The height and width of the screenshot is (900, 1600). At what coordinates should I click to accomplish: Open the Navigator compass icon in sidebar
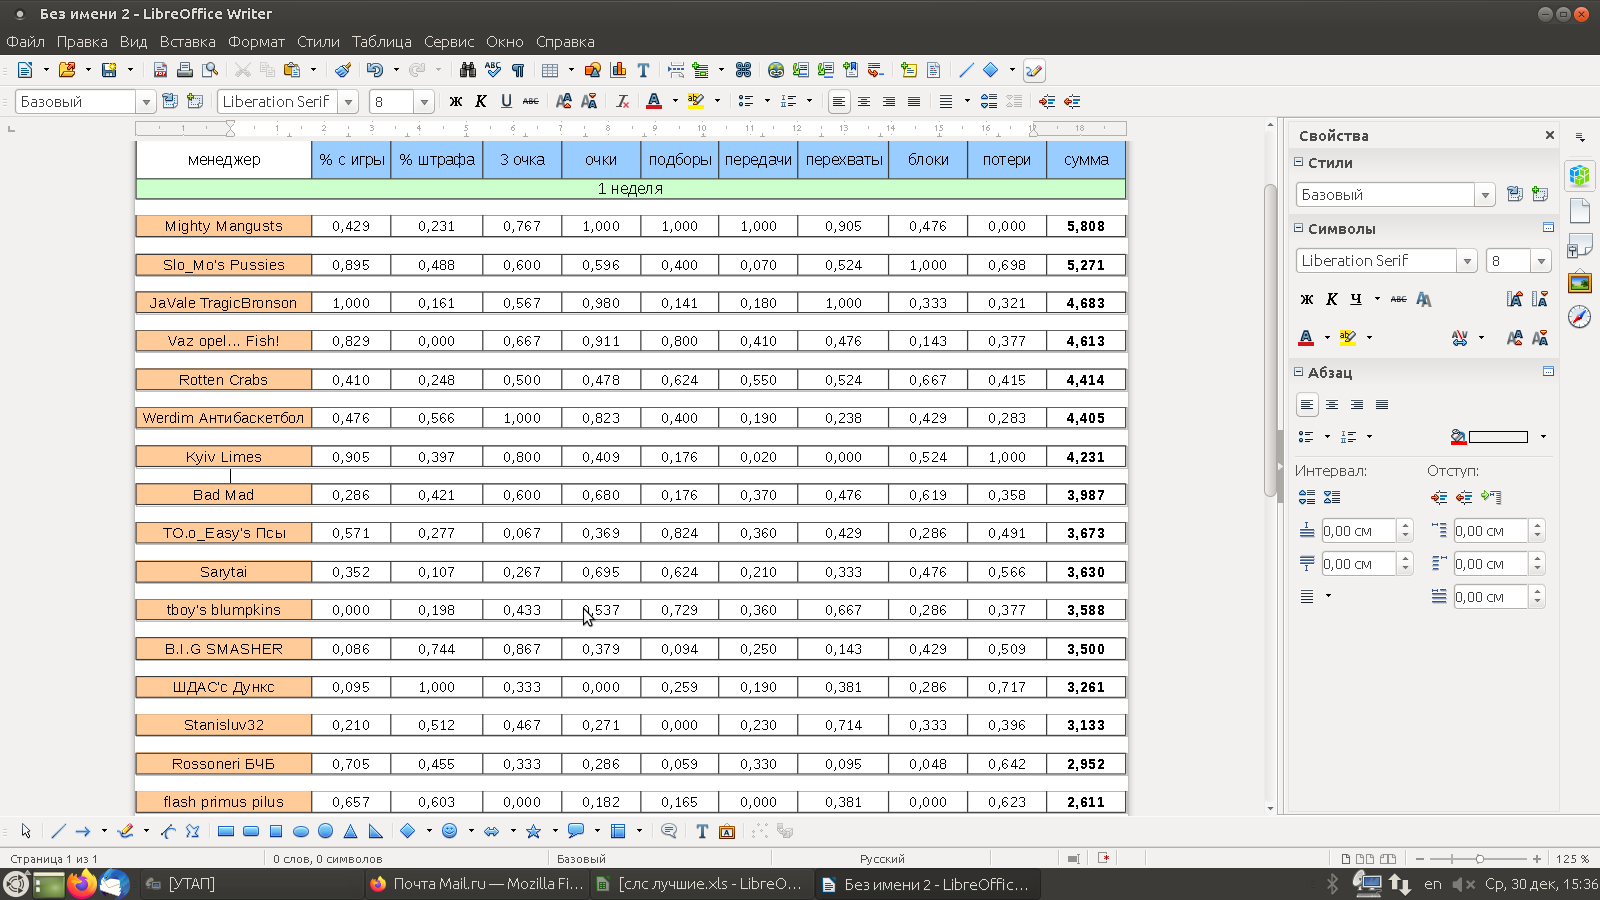[x=1579, y=317]
